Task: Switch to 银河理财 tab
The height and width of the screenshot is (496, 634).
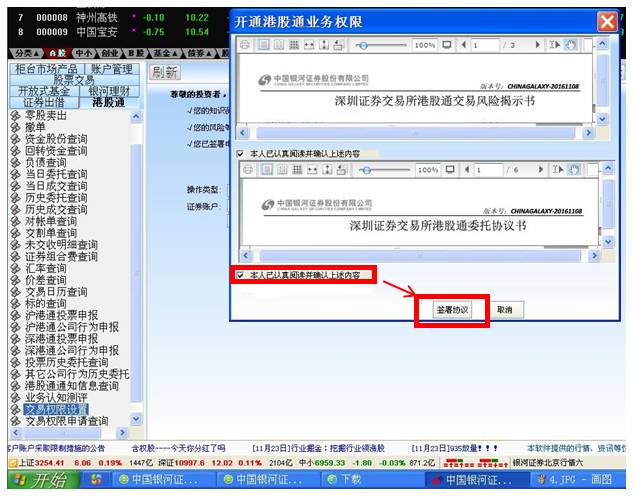Action: click(x=109, y=91)
